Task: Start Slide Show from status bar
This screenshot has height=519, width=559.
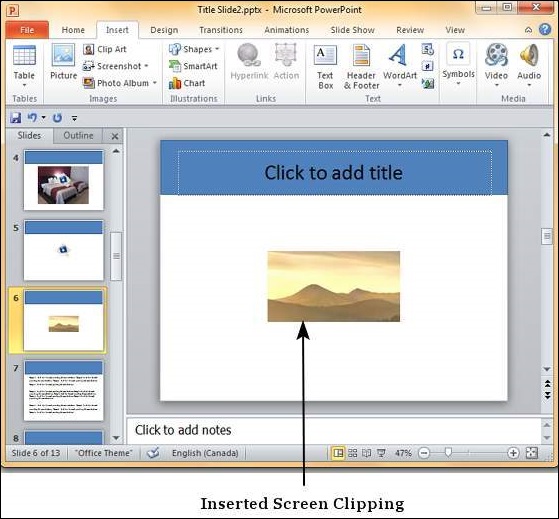Action: tap(381, 453)
